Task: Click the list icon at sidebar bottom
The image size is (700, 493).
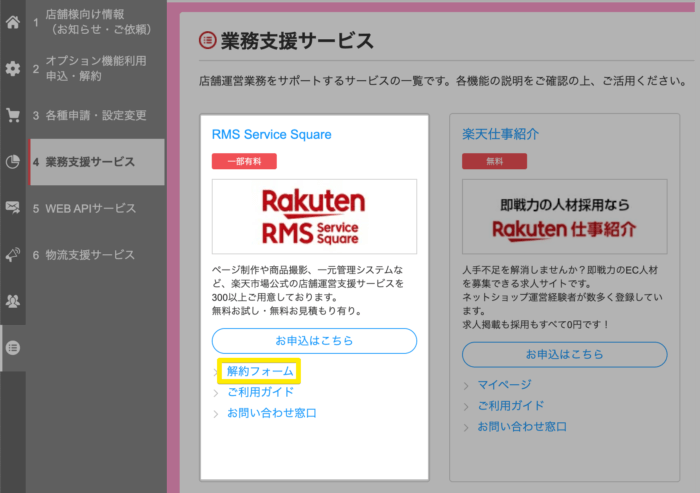Action: [x=12, y=347]
